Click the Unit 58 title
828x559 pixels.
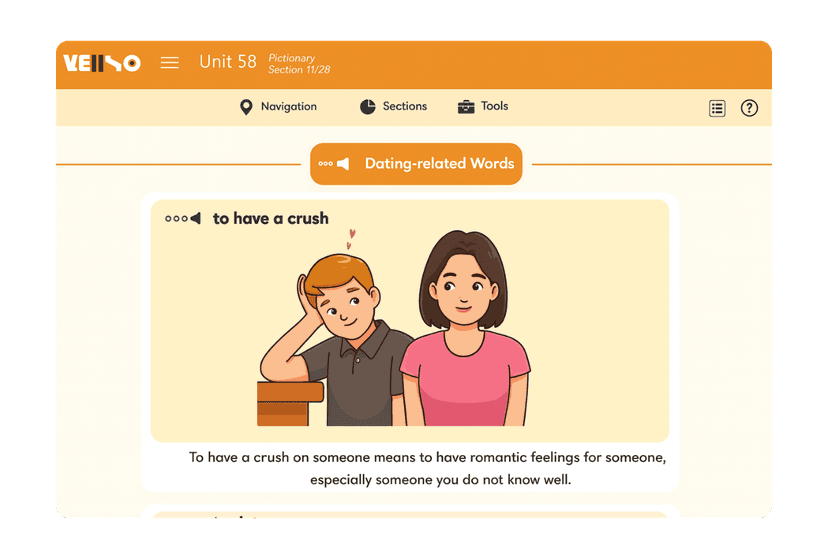tap(228, 62)
